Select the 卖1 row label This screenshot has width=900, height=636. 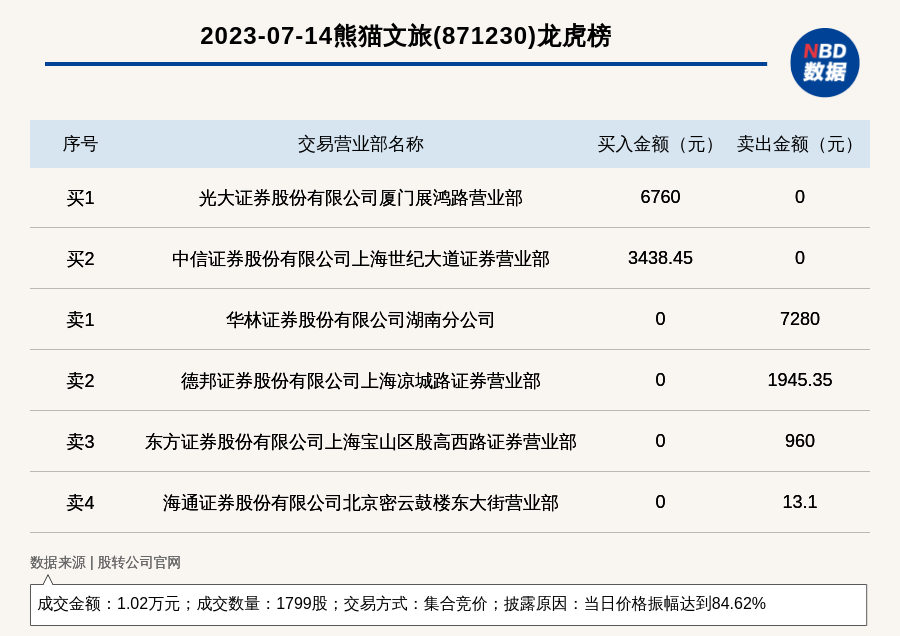pyautogui.click(x=80, y=320)
